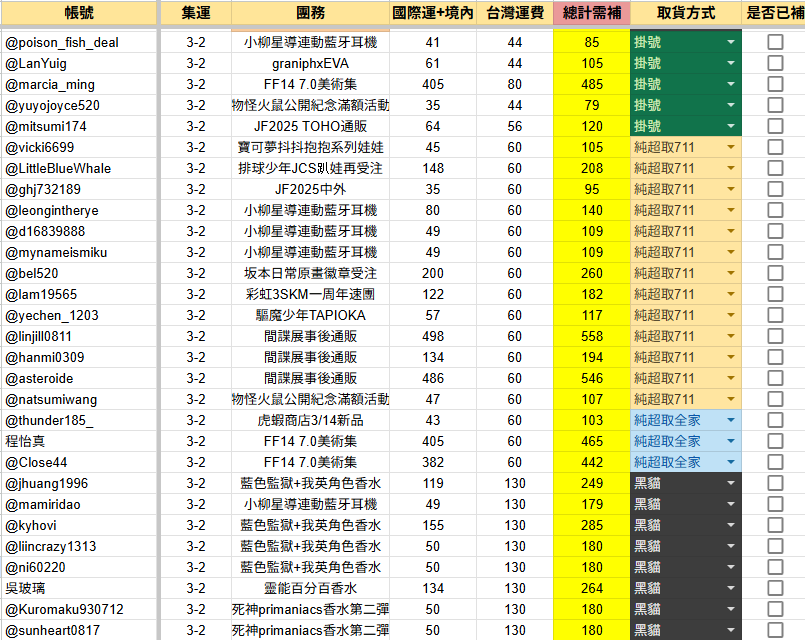Select the 台灣運費 header cell

(515, 13)
